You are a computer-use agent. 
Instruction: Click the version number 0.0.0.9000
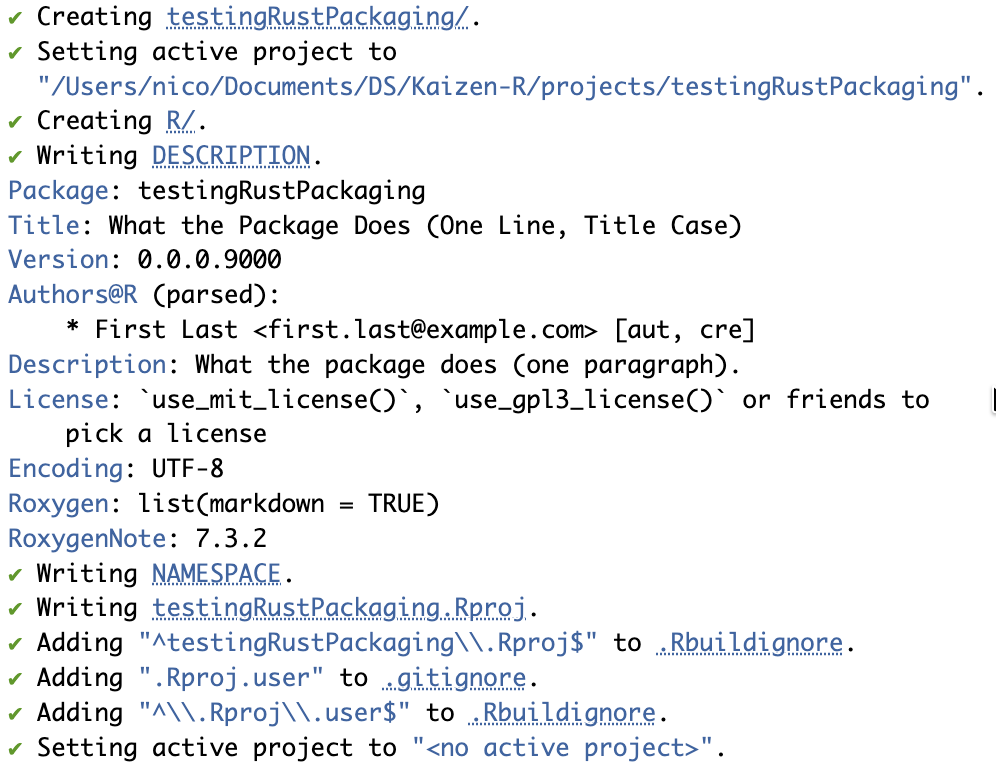click(x=209, y=260)
